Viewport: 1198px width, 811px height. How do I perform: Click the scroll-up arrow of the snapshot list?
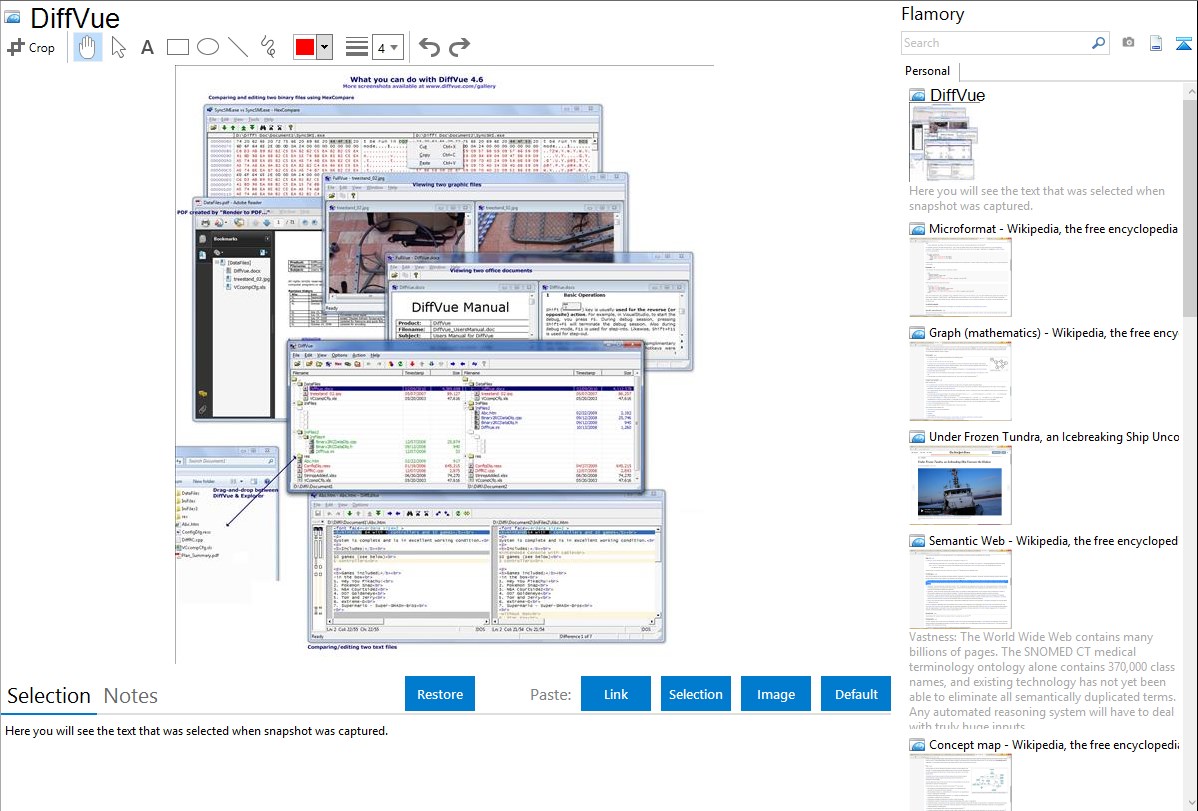tap(1190, 91)
